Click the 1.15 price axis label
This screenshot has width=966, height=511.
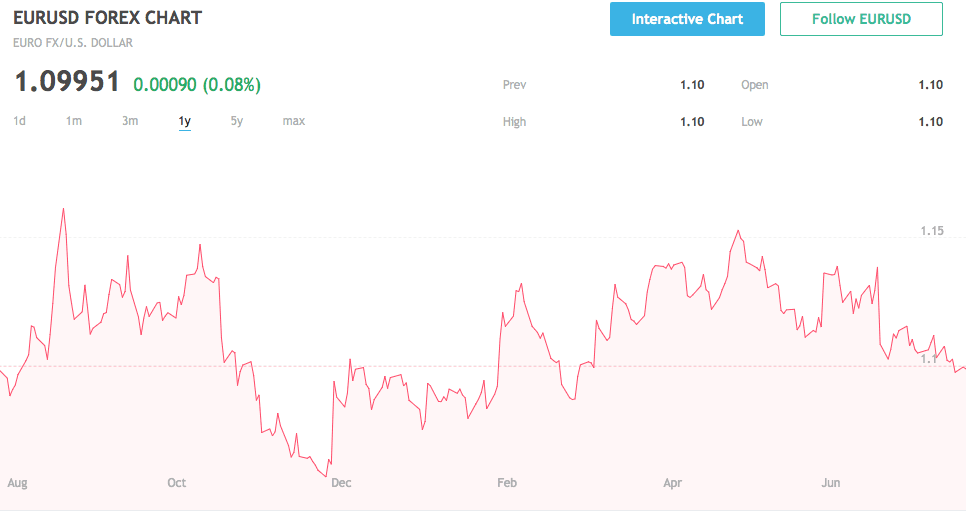click(x=931, y=231)
